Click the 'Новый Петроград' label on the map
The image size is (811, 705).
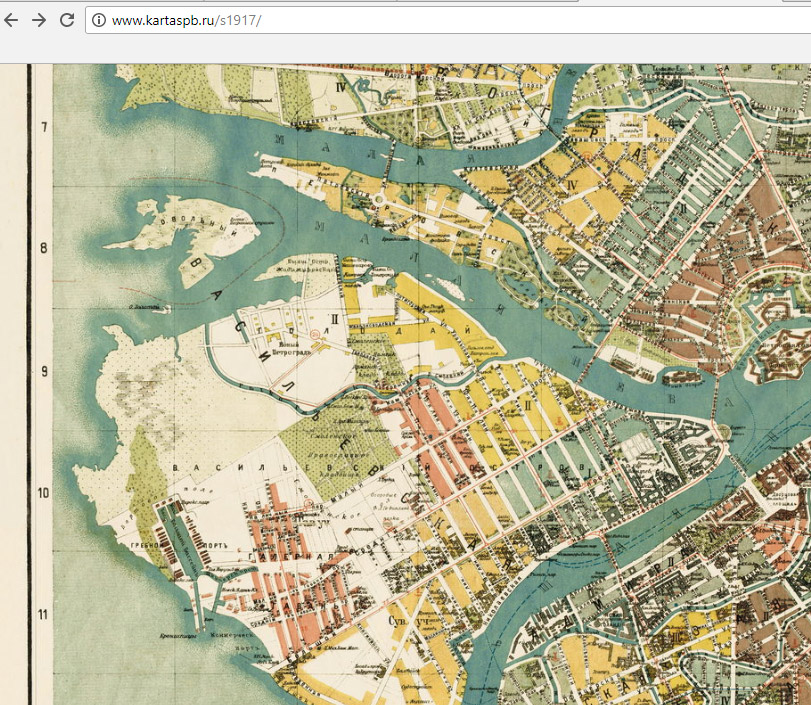point(291,349)
